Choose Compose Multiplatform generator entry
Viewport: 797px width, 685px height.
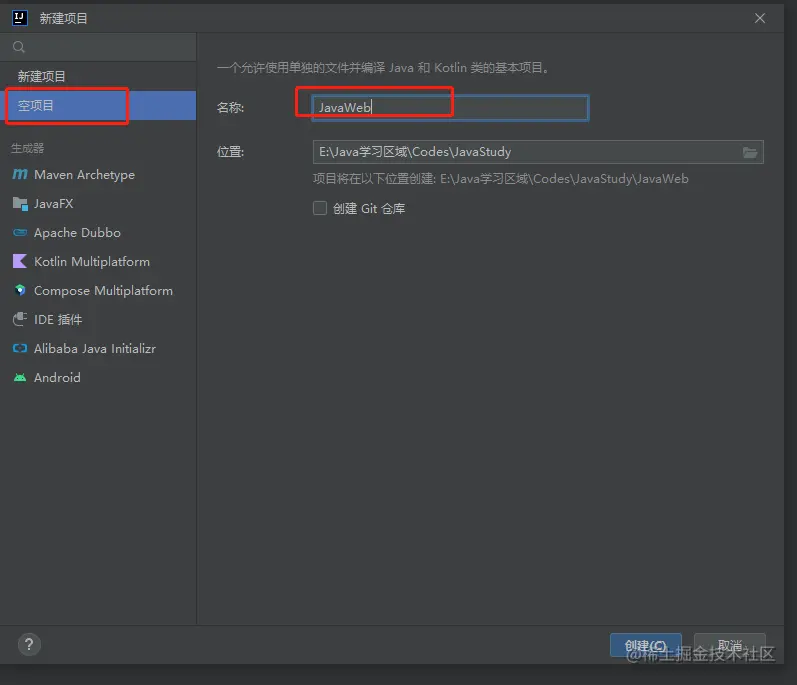(x=98, y=290)
